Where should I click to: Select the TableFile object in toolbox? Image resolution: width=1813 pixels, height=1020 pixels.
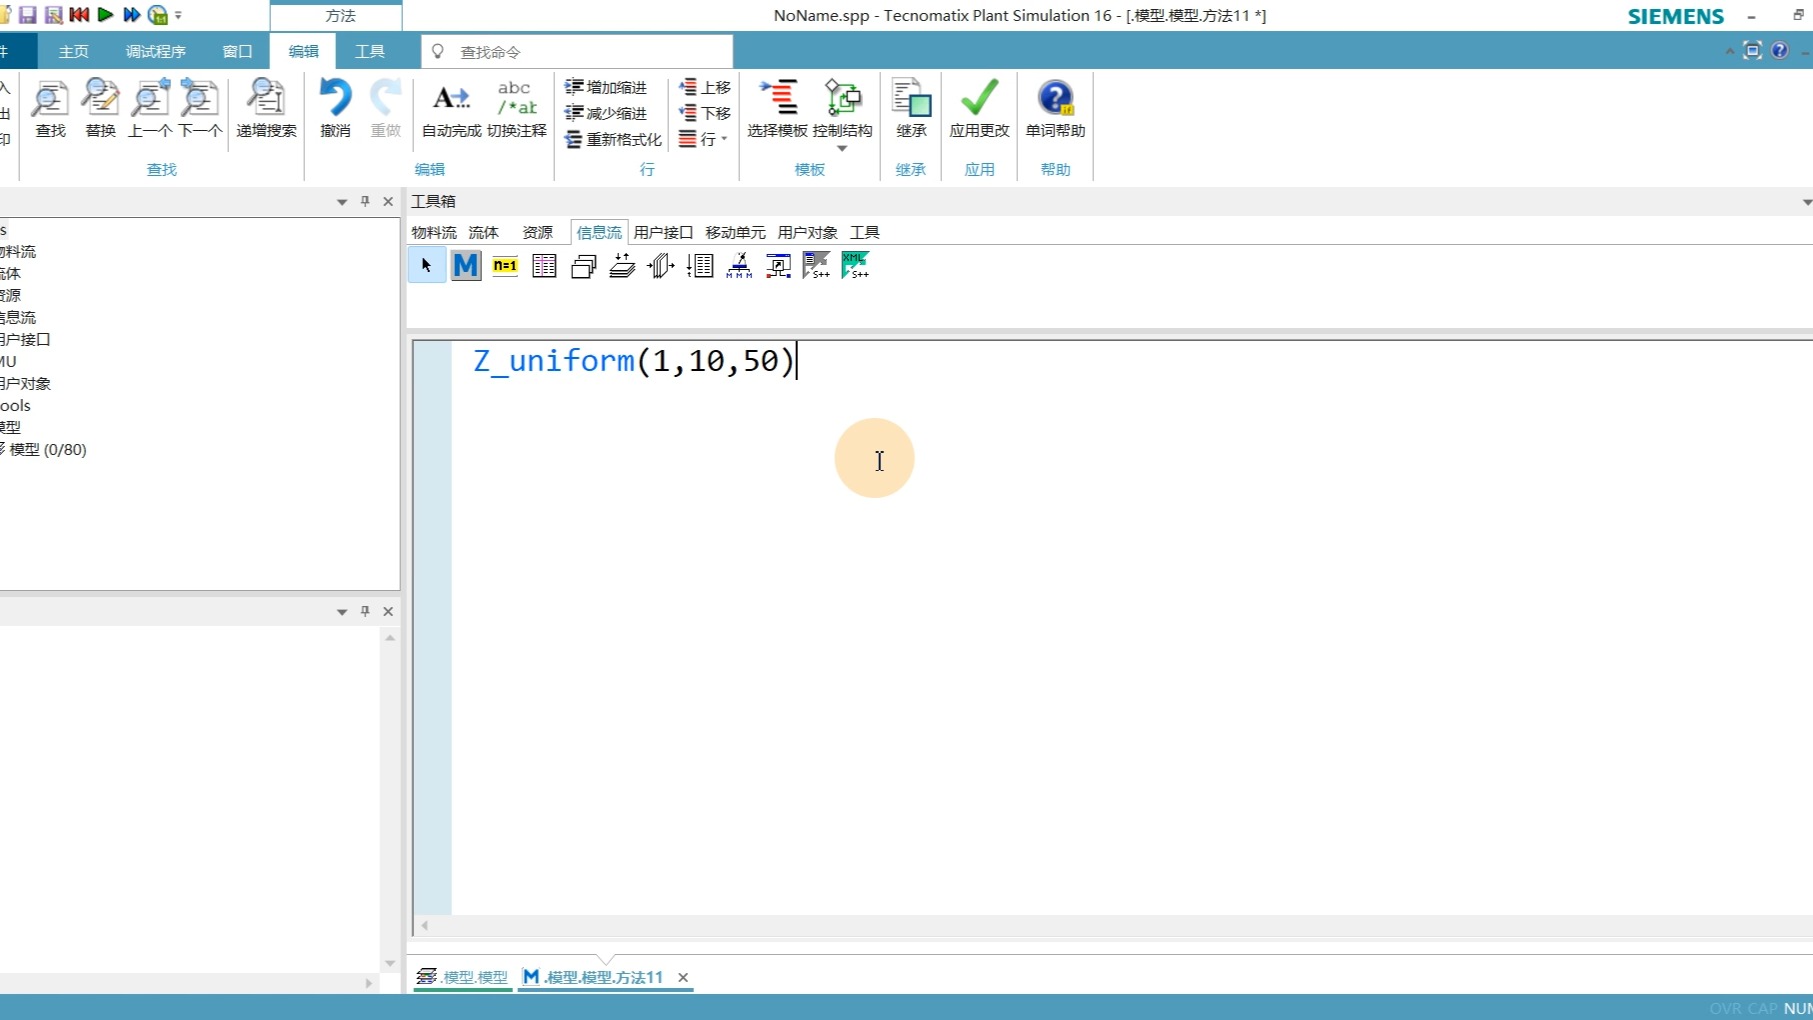[x=544, y=265]
